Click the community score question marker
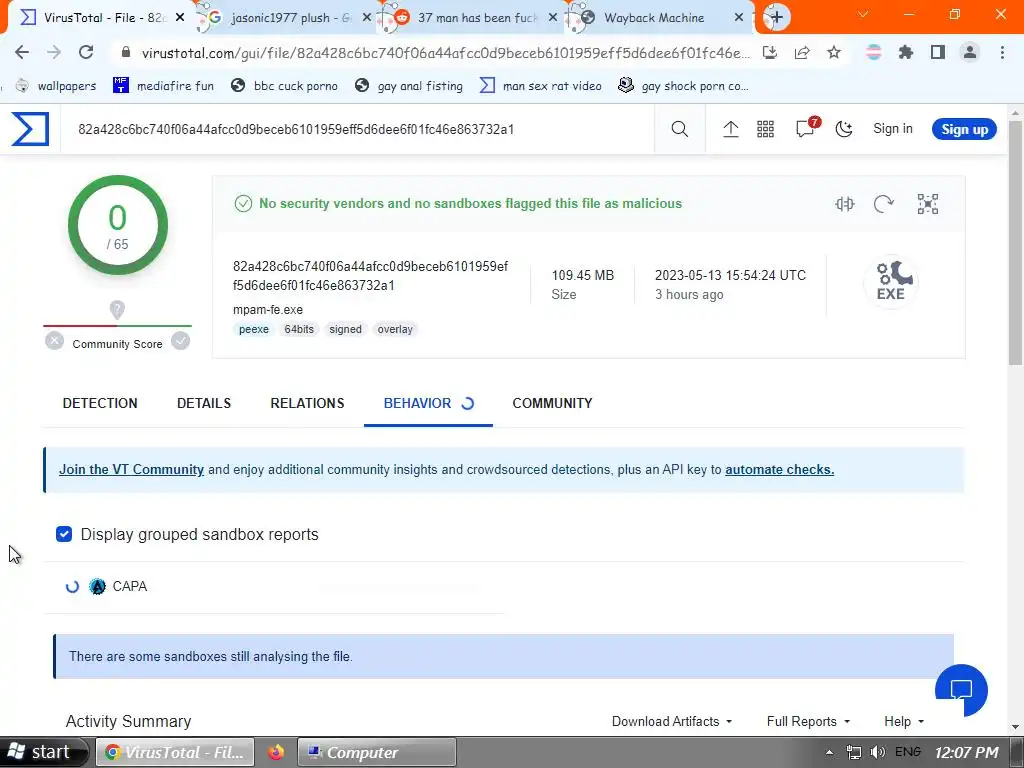Viewport: 1024px width, 768px height. click(117, 310)
